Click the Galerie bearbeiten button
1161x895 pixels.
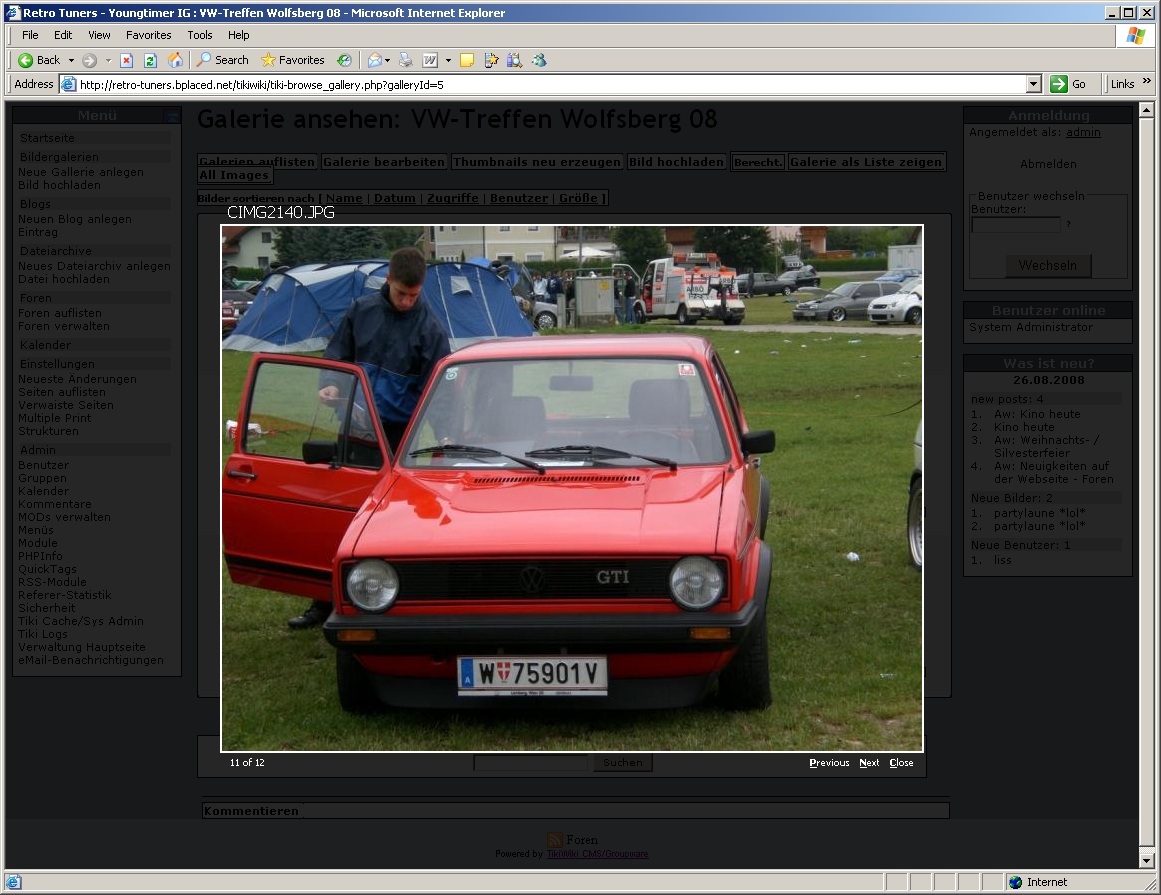(x=384, y=161)
